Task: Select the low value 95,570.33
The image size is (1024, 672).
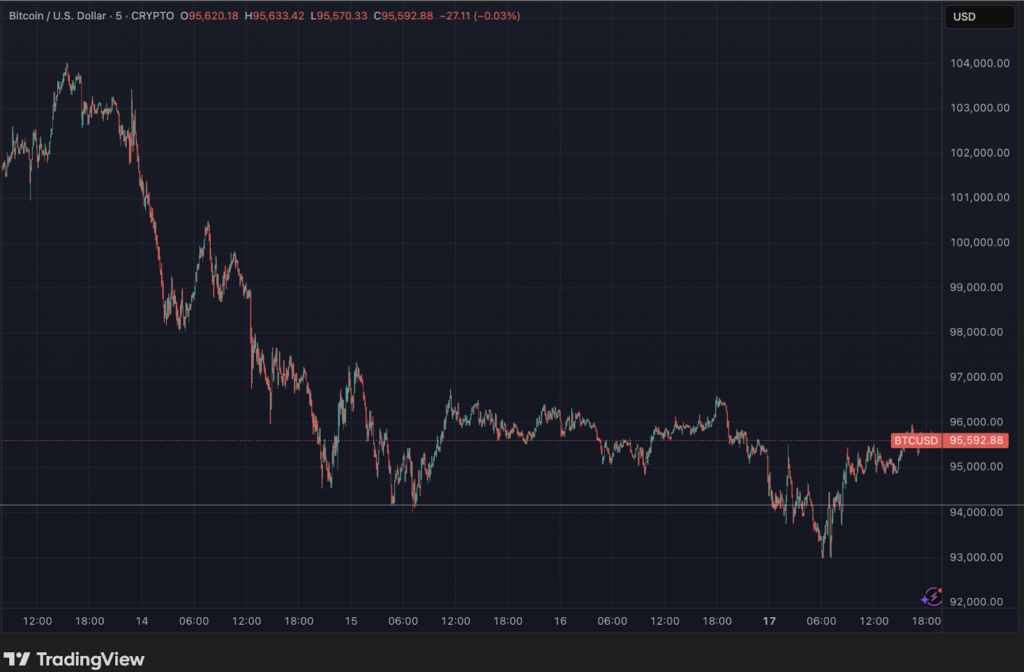Action: pyautogui.click(x=338, y=16)
